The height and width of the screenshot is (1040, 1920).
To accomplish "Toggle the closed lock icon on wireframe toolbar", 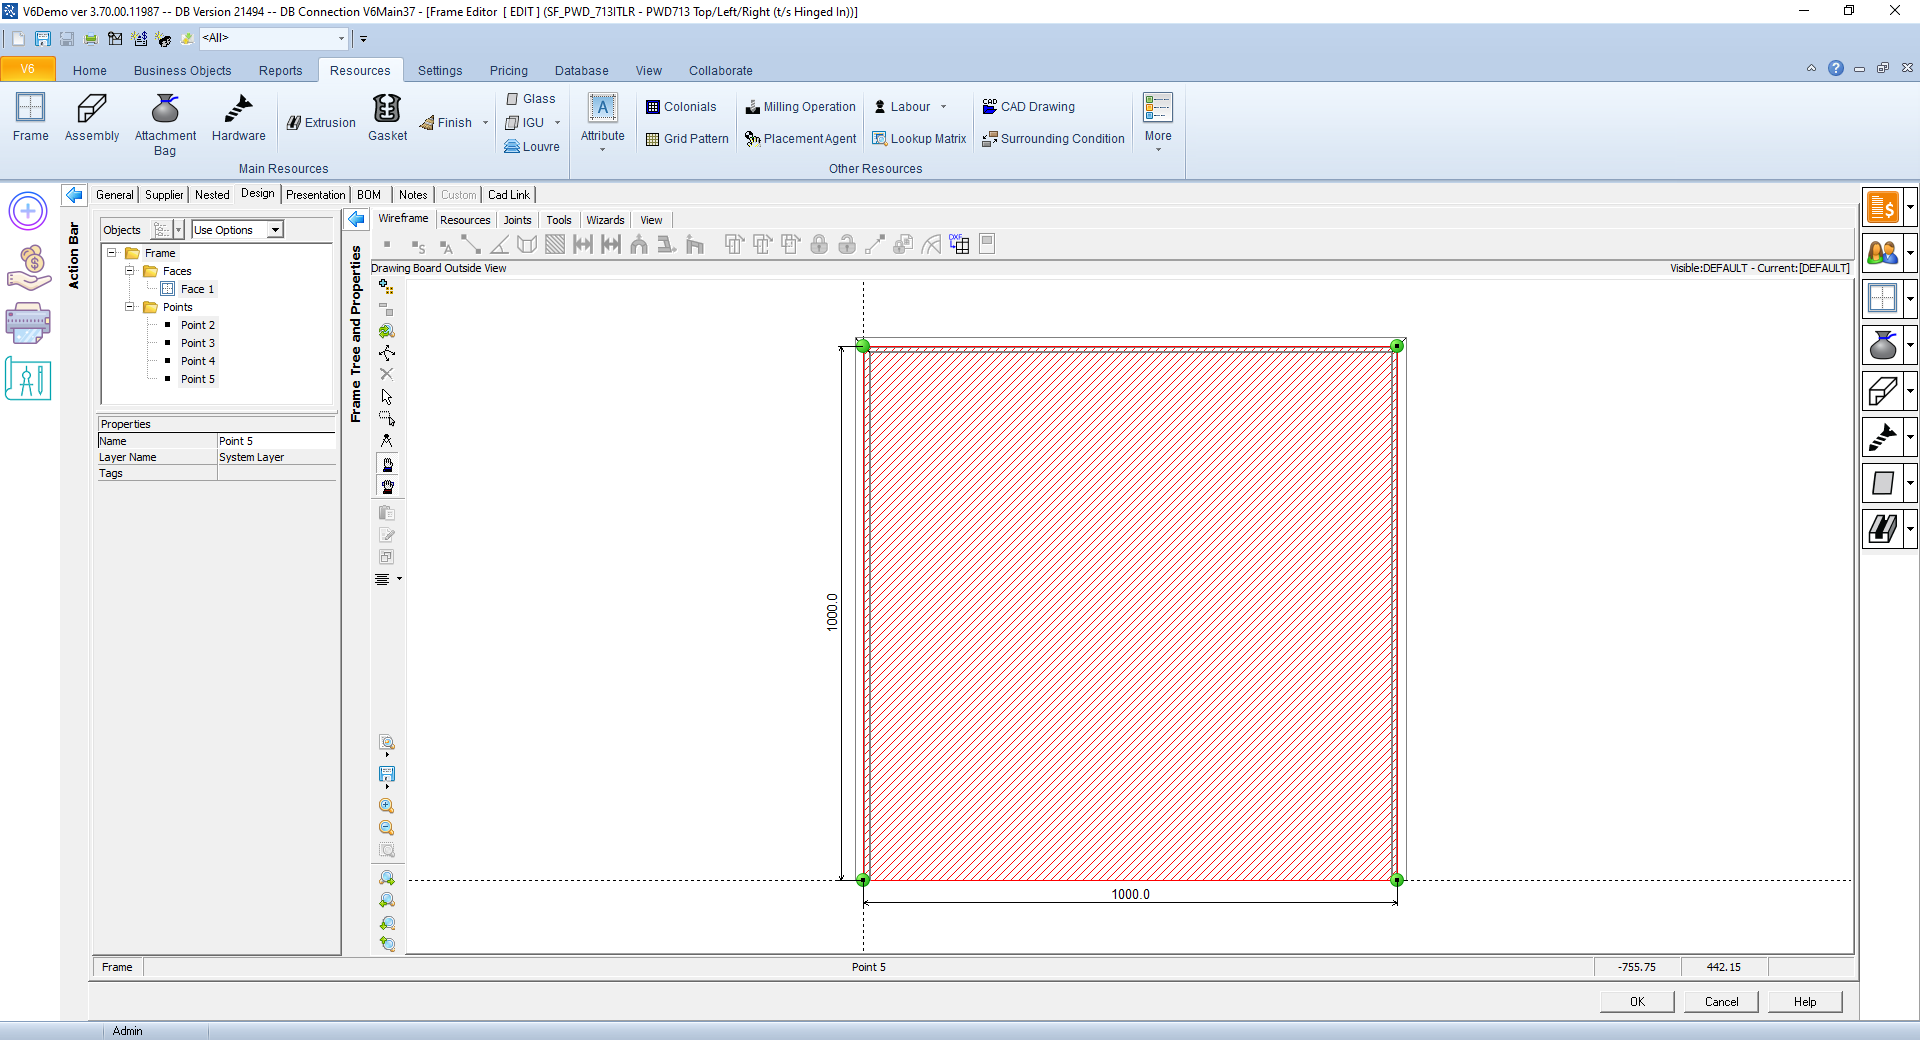I will 819,244.
